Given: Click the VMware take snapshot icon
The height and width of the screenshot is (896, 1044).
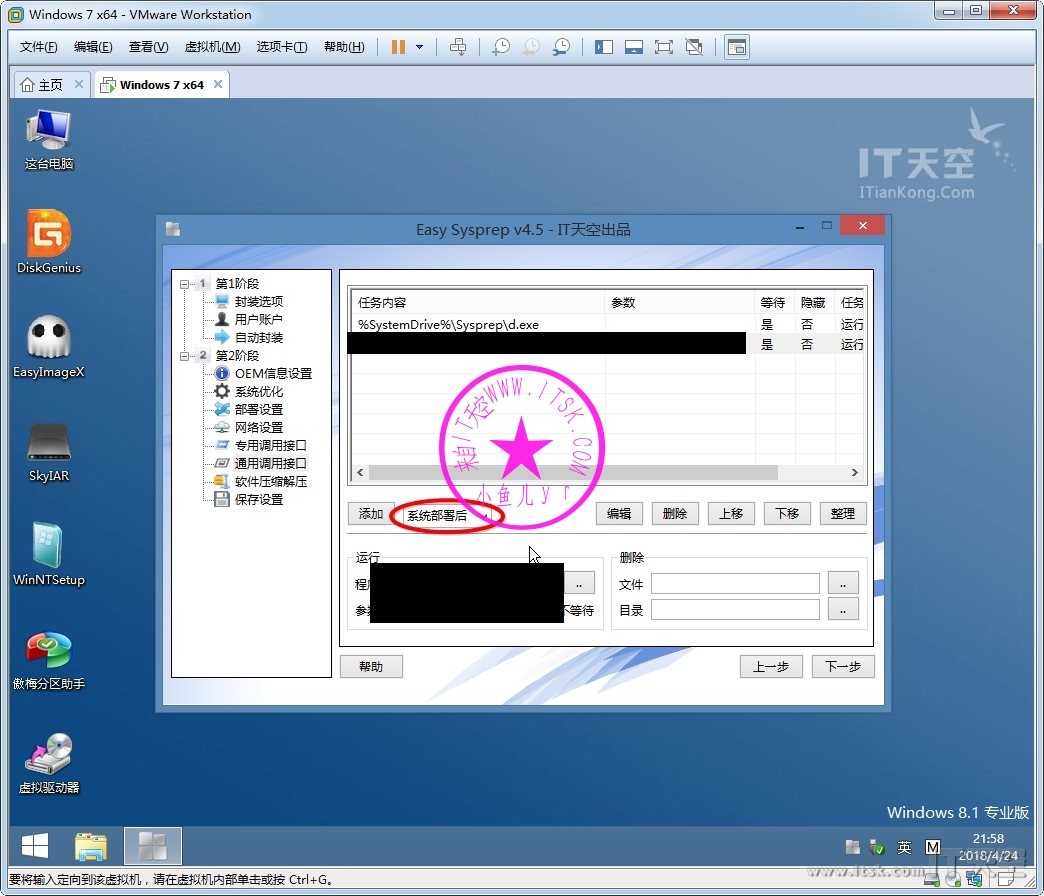Looking at the screenshot, I should [500, 47].
